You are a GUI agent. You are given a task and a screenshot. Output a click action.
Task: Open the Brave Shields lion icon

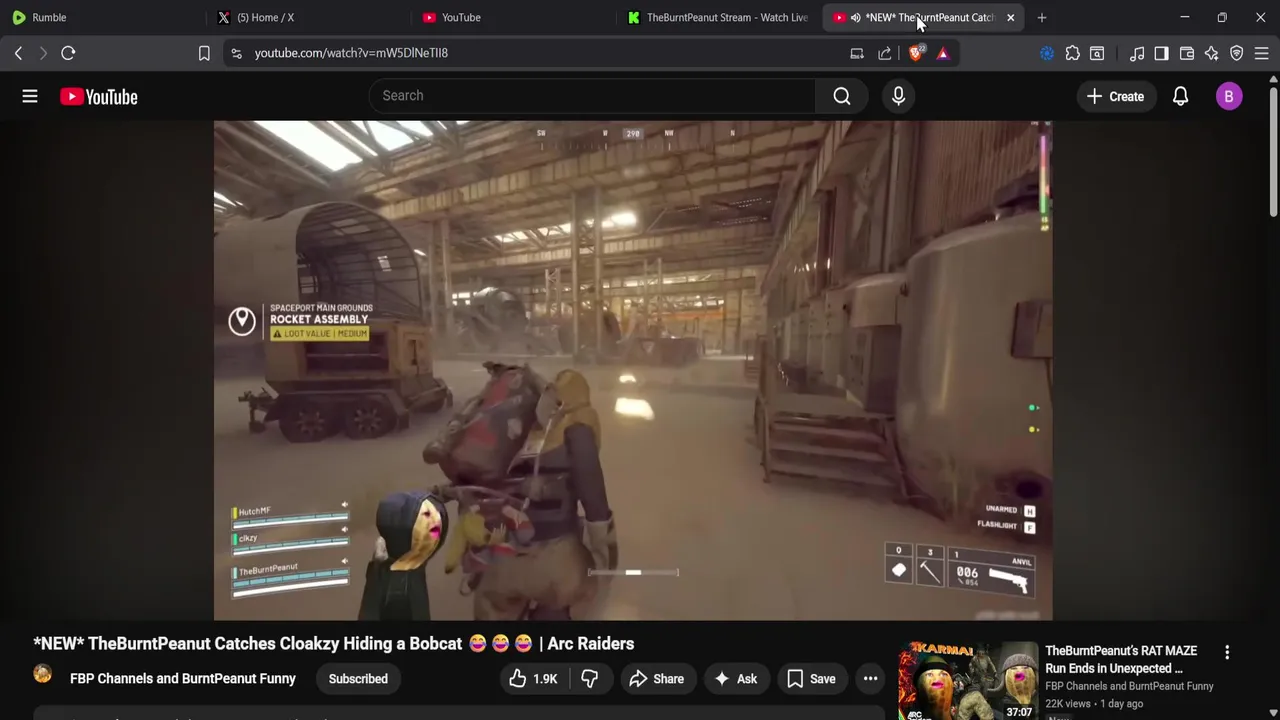(916, 53)
